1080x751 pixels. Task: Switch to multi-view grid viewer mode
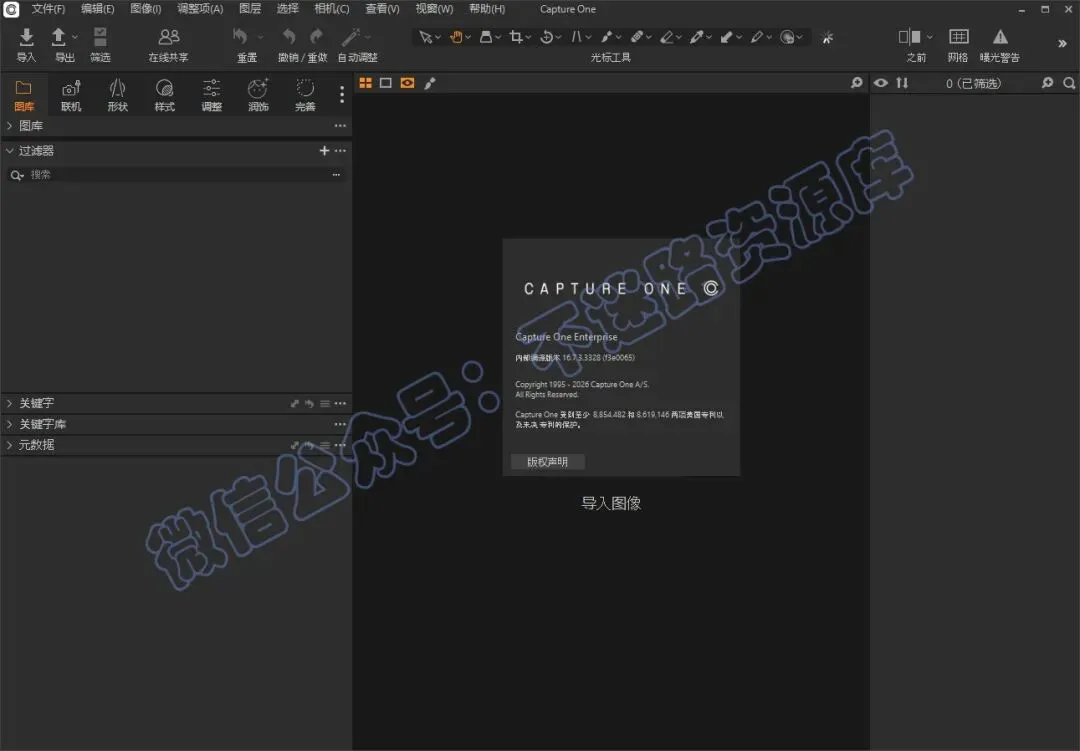pos(366,83)
